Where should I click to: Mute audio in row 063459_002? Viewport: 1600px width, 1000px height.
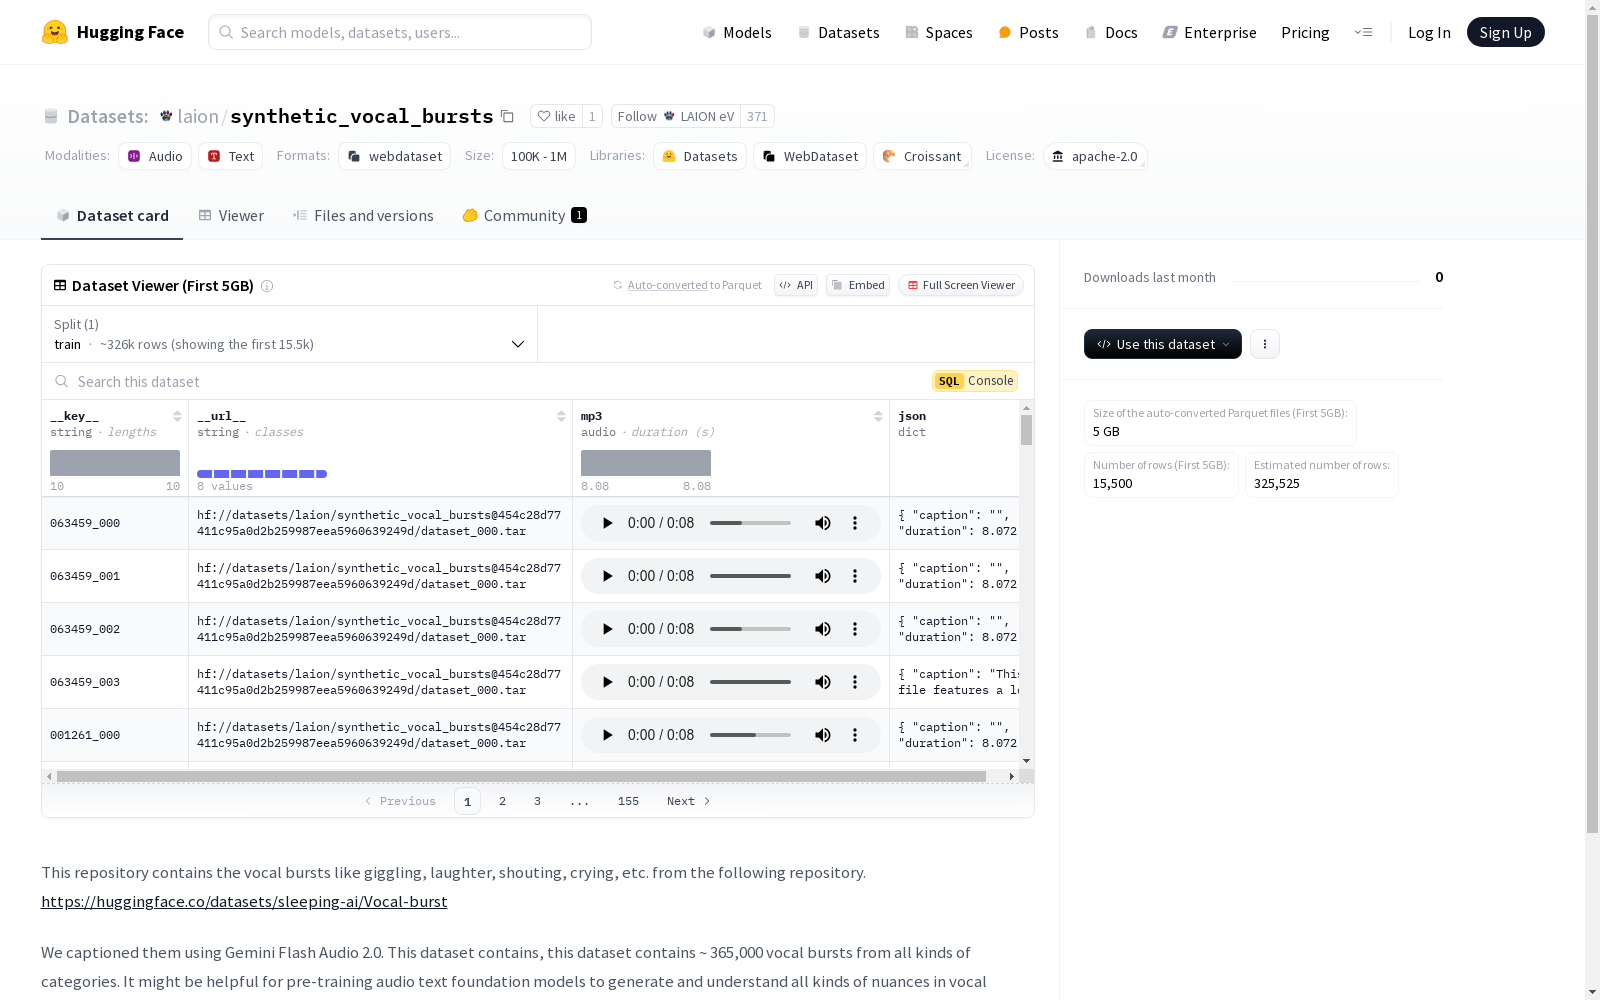[823, 629]
